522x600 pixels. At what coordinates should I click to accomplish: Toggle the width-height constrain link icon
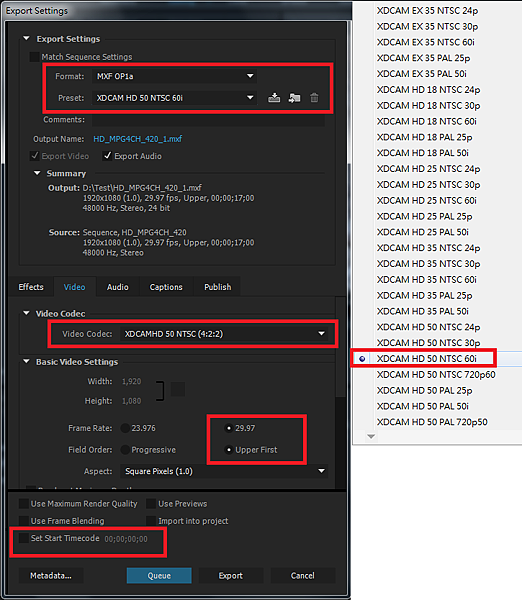point(178,390)
